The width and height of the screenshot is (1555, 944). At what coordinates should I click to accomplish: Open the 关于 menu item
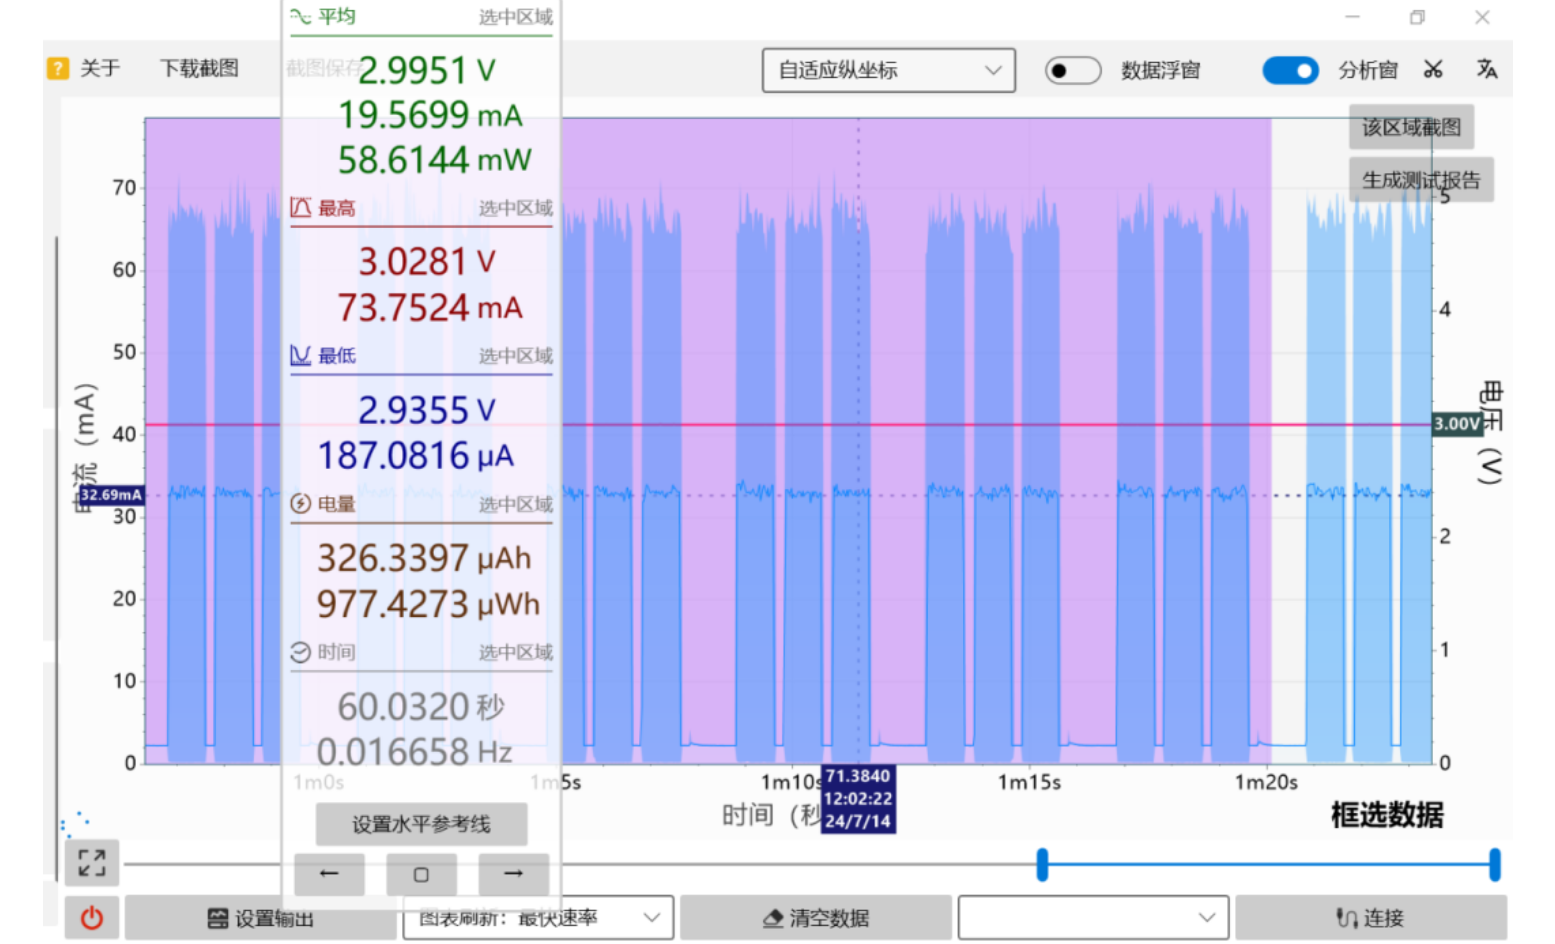(100, 68)
